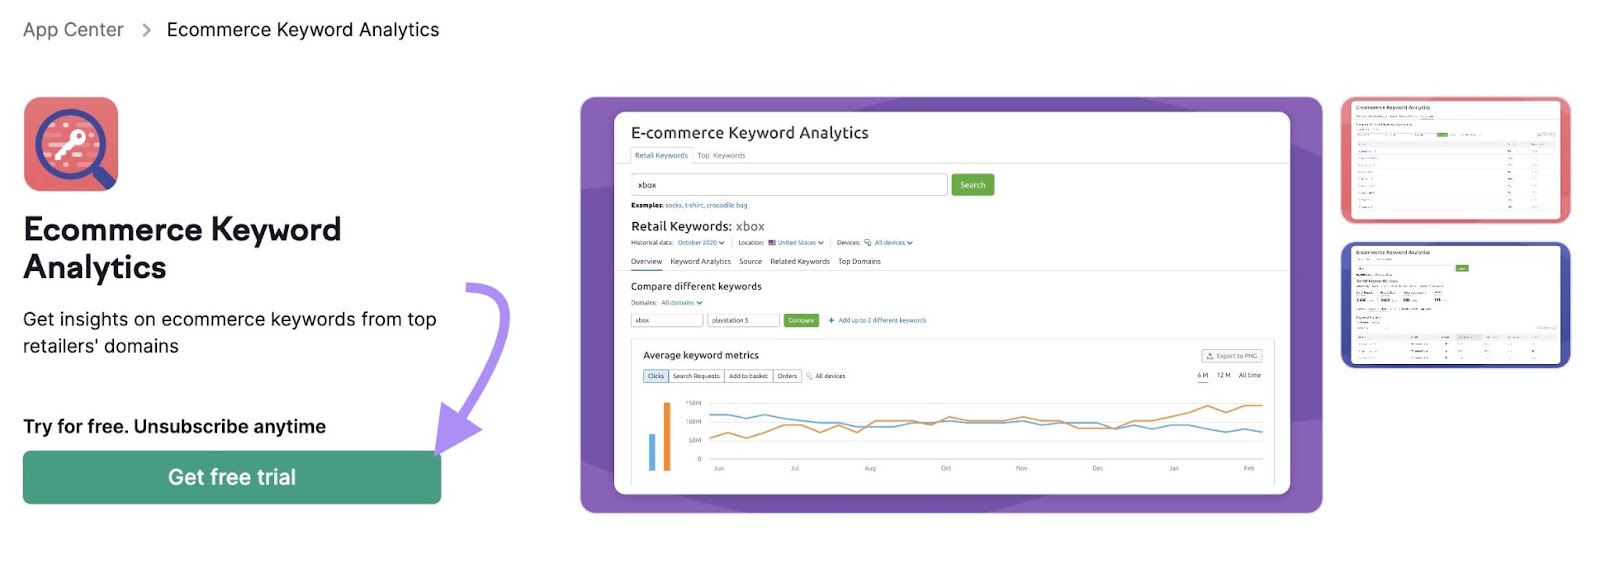Open the Related Keywords tab
This screenshot has height=578, width=1600.
799,261
